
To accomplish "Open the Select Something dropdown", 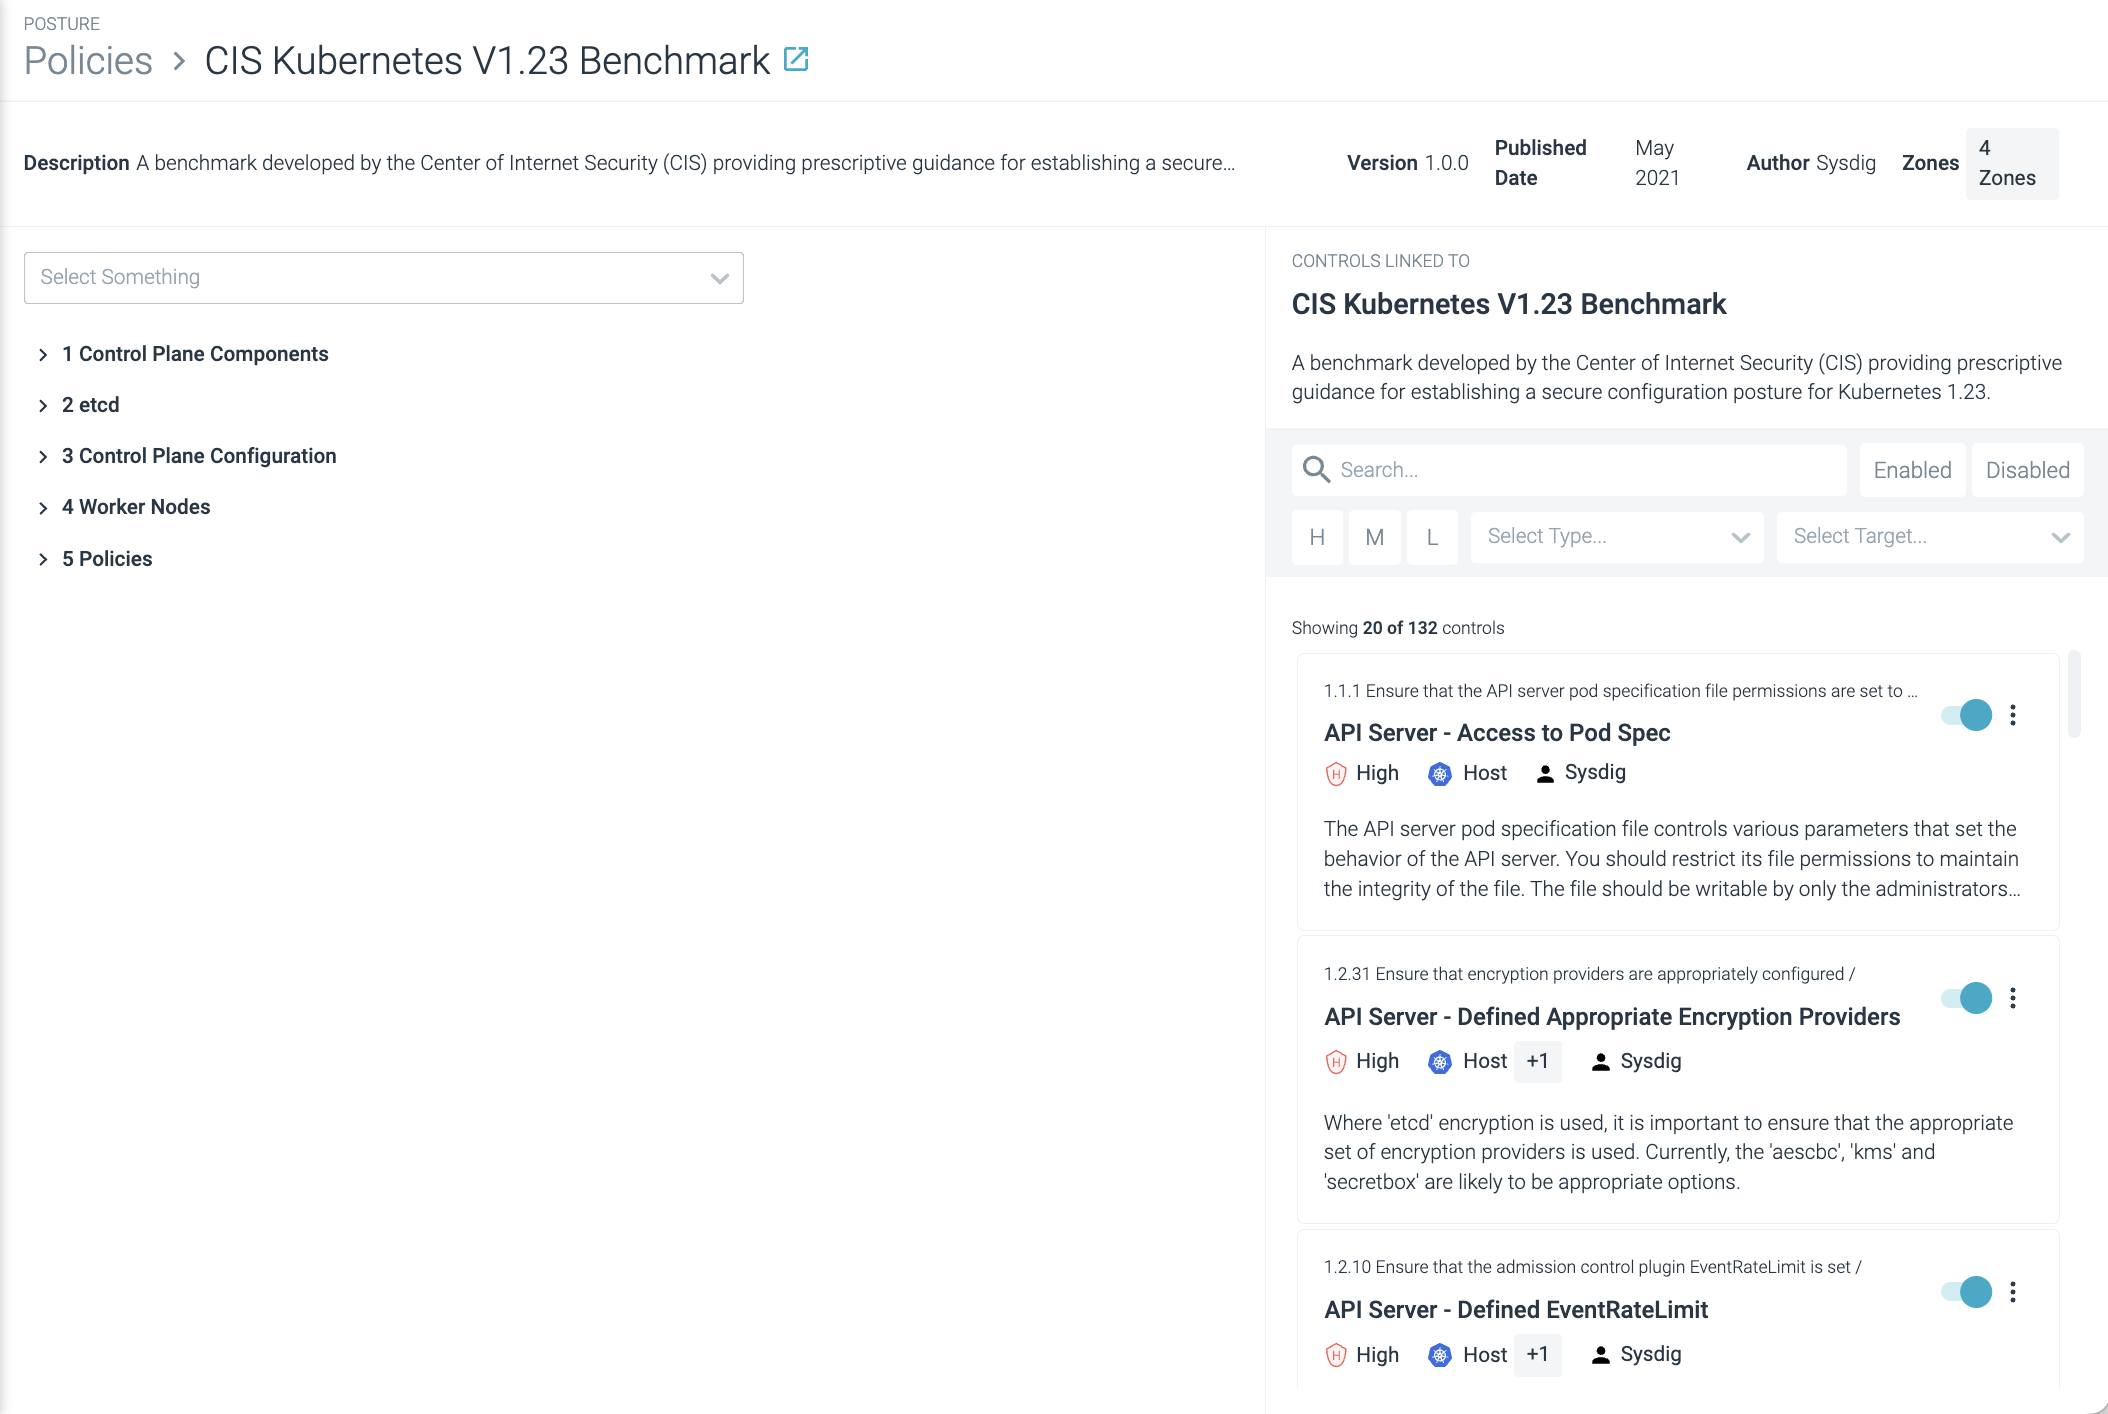I will (384, 278).
